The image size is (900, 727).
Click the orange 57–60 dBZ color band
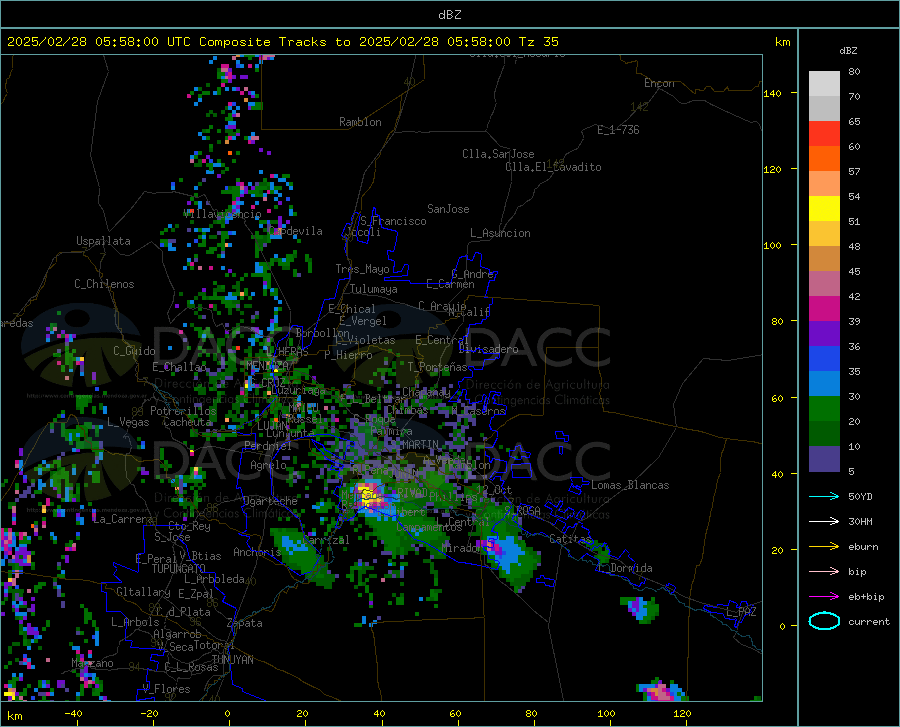click(824, 159)
